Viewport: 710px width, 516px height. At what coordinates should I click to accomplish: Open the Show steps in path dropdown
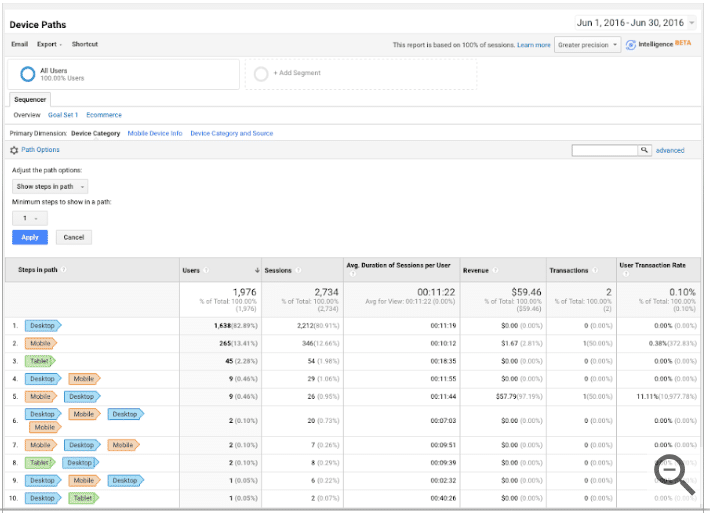50,186
